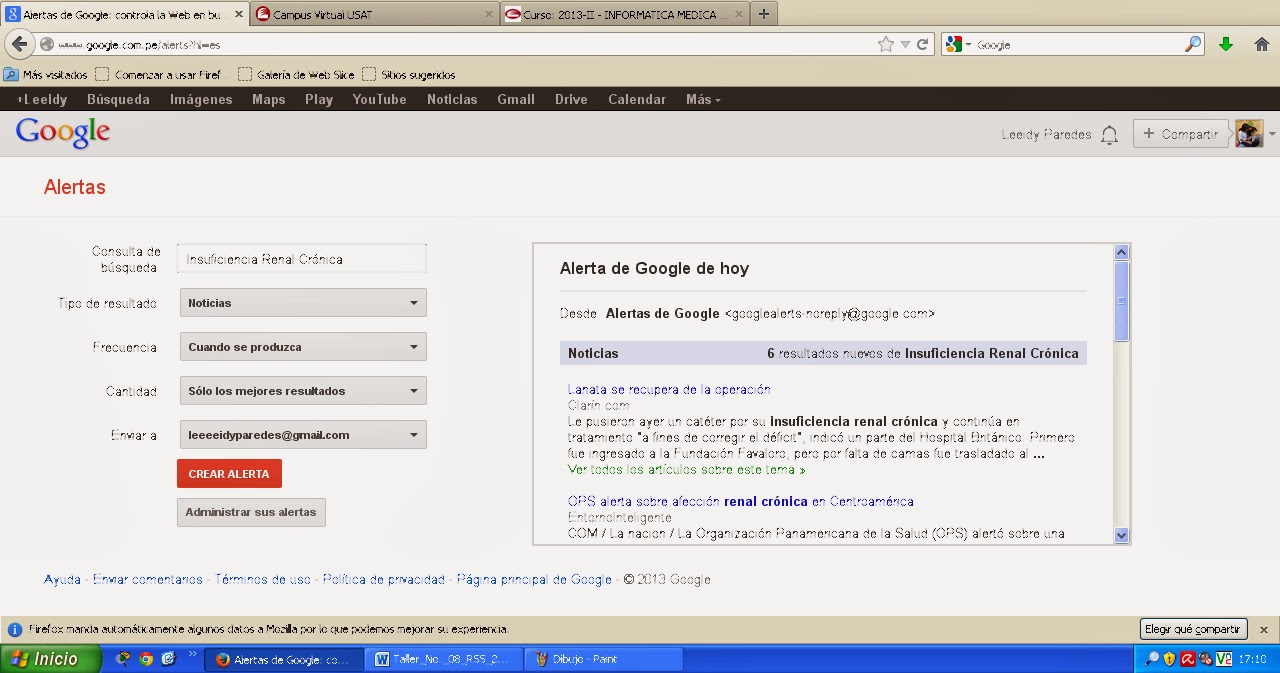Switch to the Campus Virtual USAT tab

pyautogui.click(x=374, y=14)
